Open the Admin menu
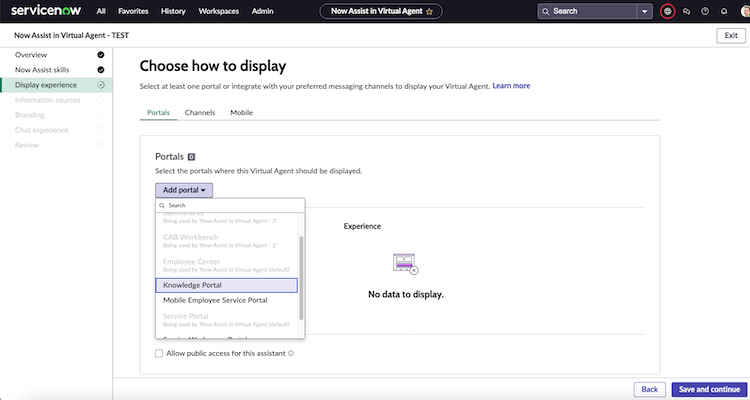750x400 pixels. (x=263, y=11)
